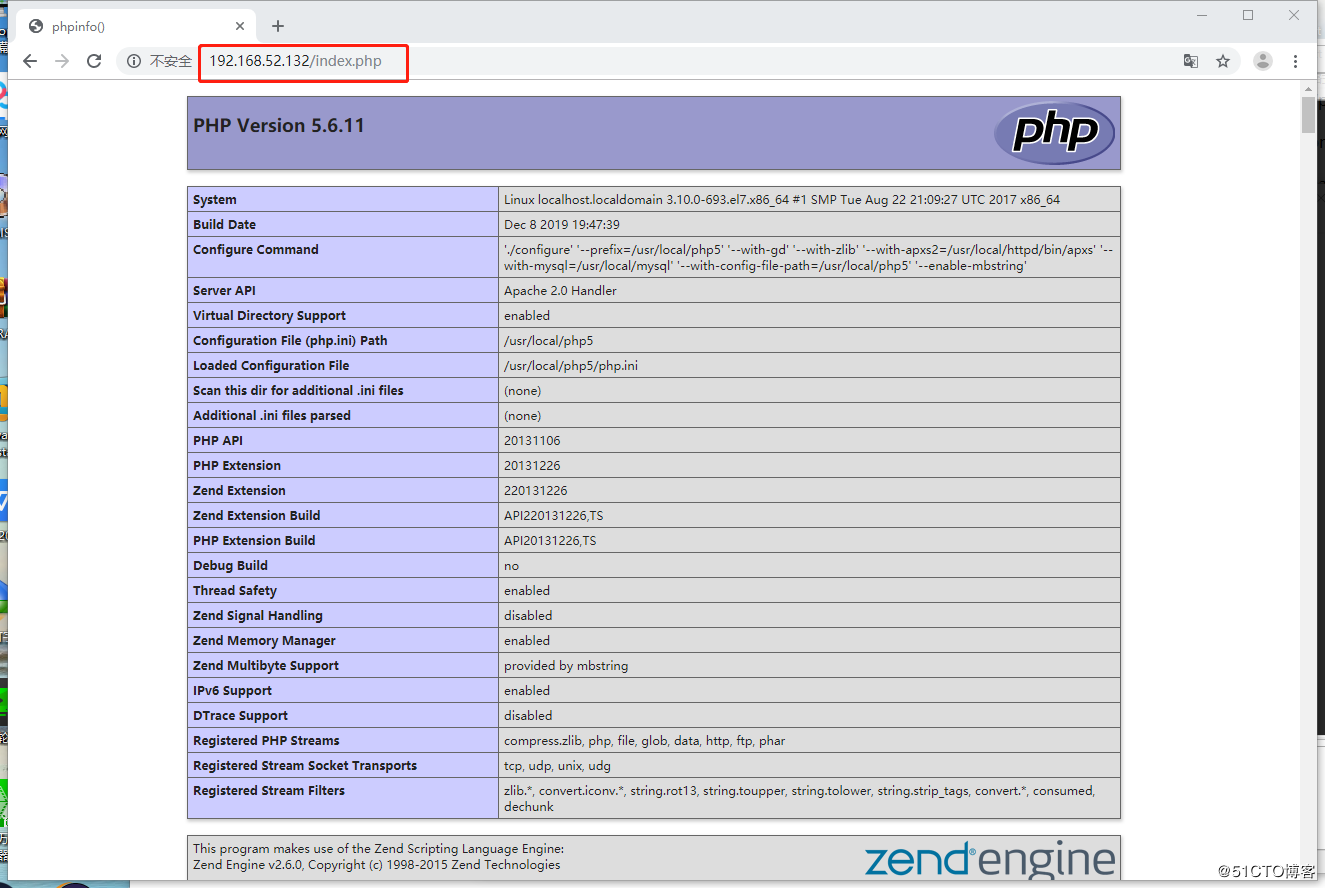
Task: Click Zend Extension Build value API220131226,TS
Action: point(554,516)
